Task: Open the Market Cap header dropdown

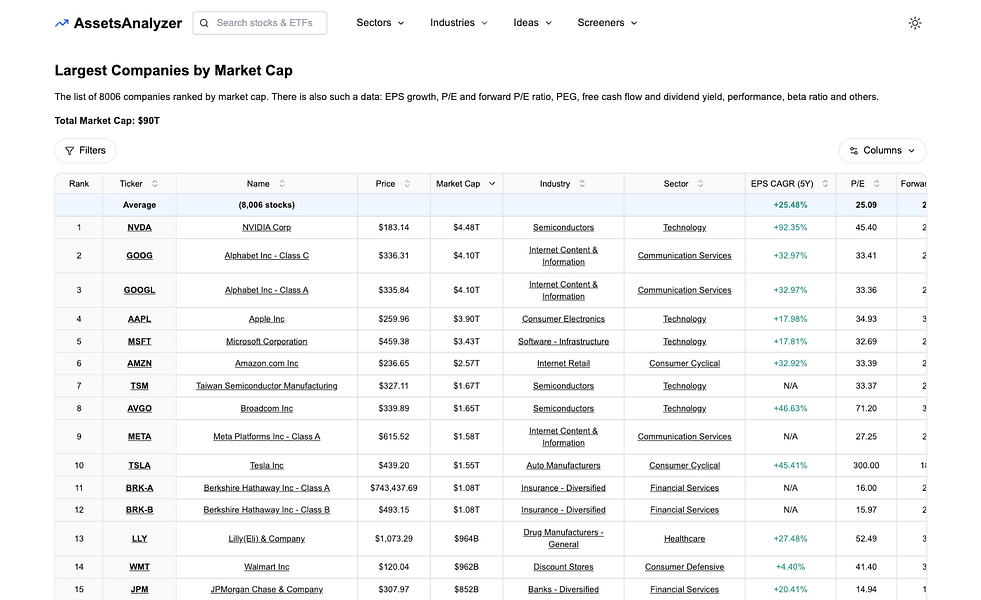Action: click(x=491, y=183)
